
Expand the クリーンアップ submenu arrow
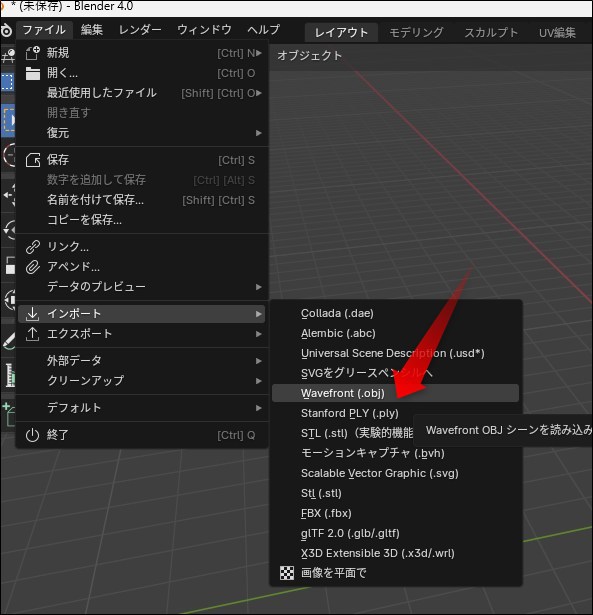coord(258,381)
